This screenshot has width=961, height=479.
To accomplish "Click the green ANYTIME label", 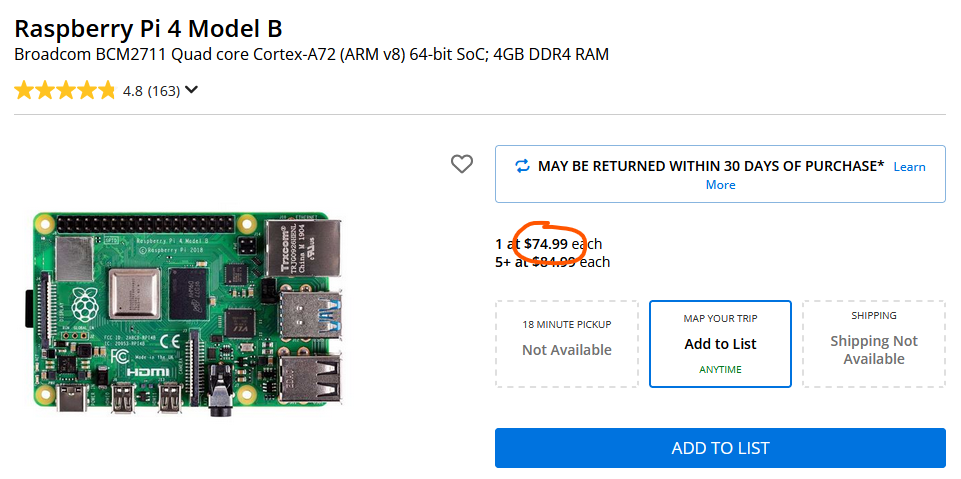I will click(x=720, y=369).
